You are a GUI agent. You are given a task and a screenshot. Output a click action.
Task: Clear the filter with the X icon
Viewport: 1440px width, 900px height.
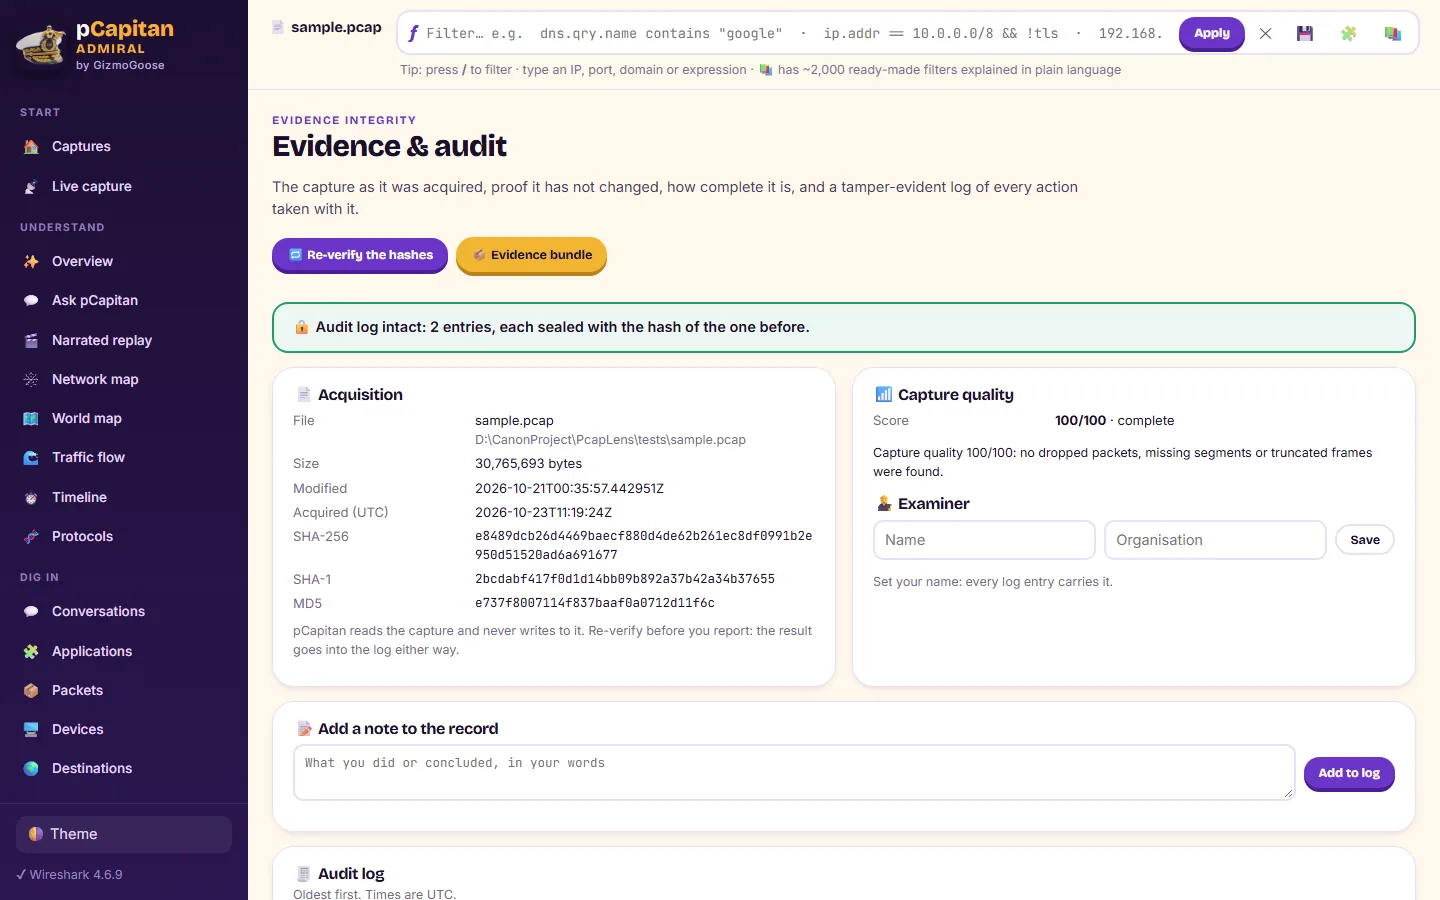1265,33
